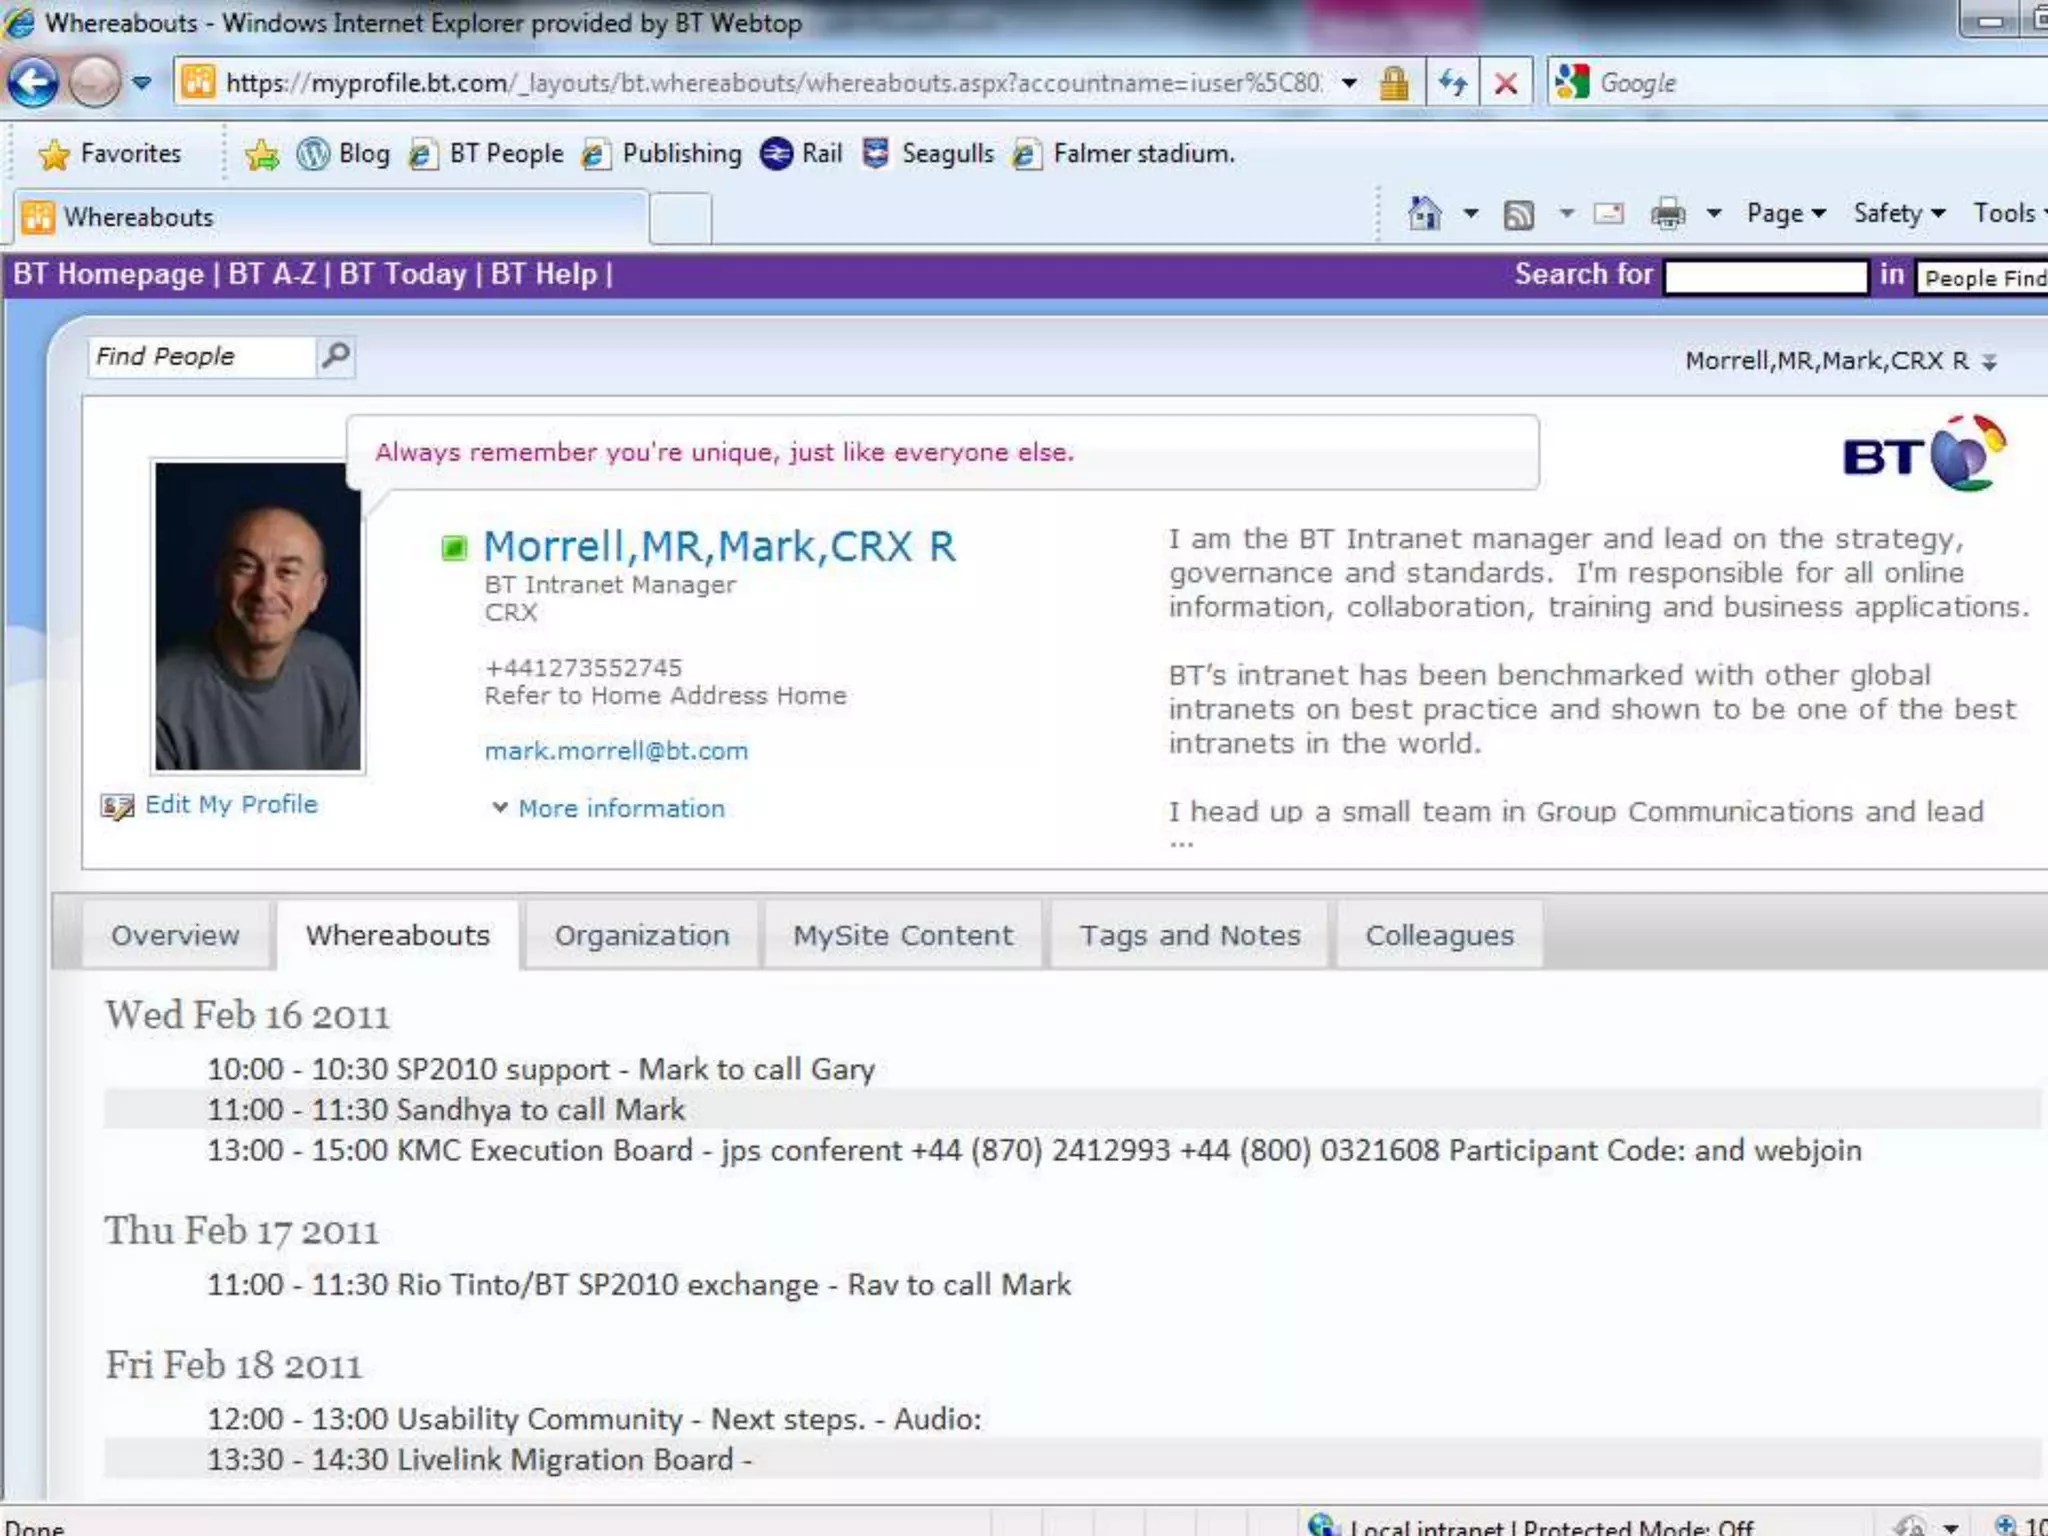Open the BT Today link
This screenshot has height=1536, width=2048.
403,274
